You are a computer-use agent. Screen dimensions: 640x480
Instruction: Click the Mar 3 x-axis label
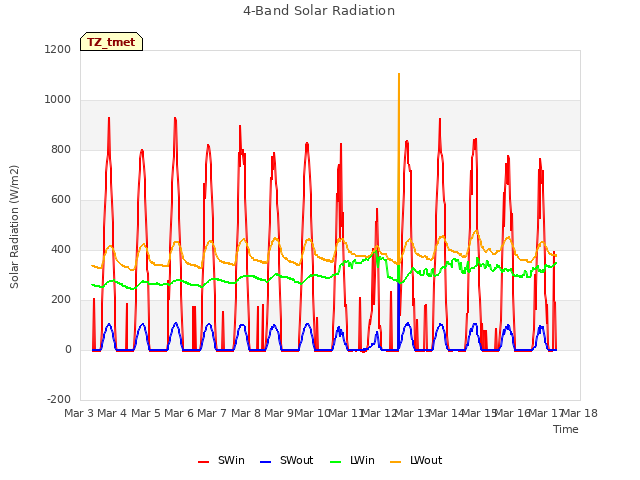[x=79, y=413]
